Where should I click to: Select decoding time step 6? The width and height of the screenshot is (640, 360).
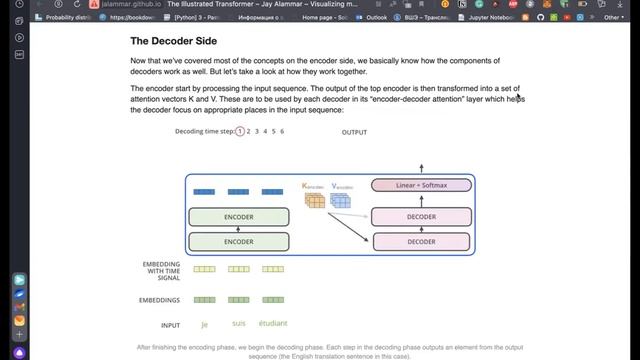[x=282, y=131]
